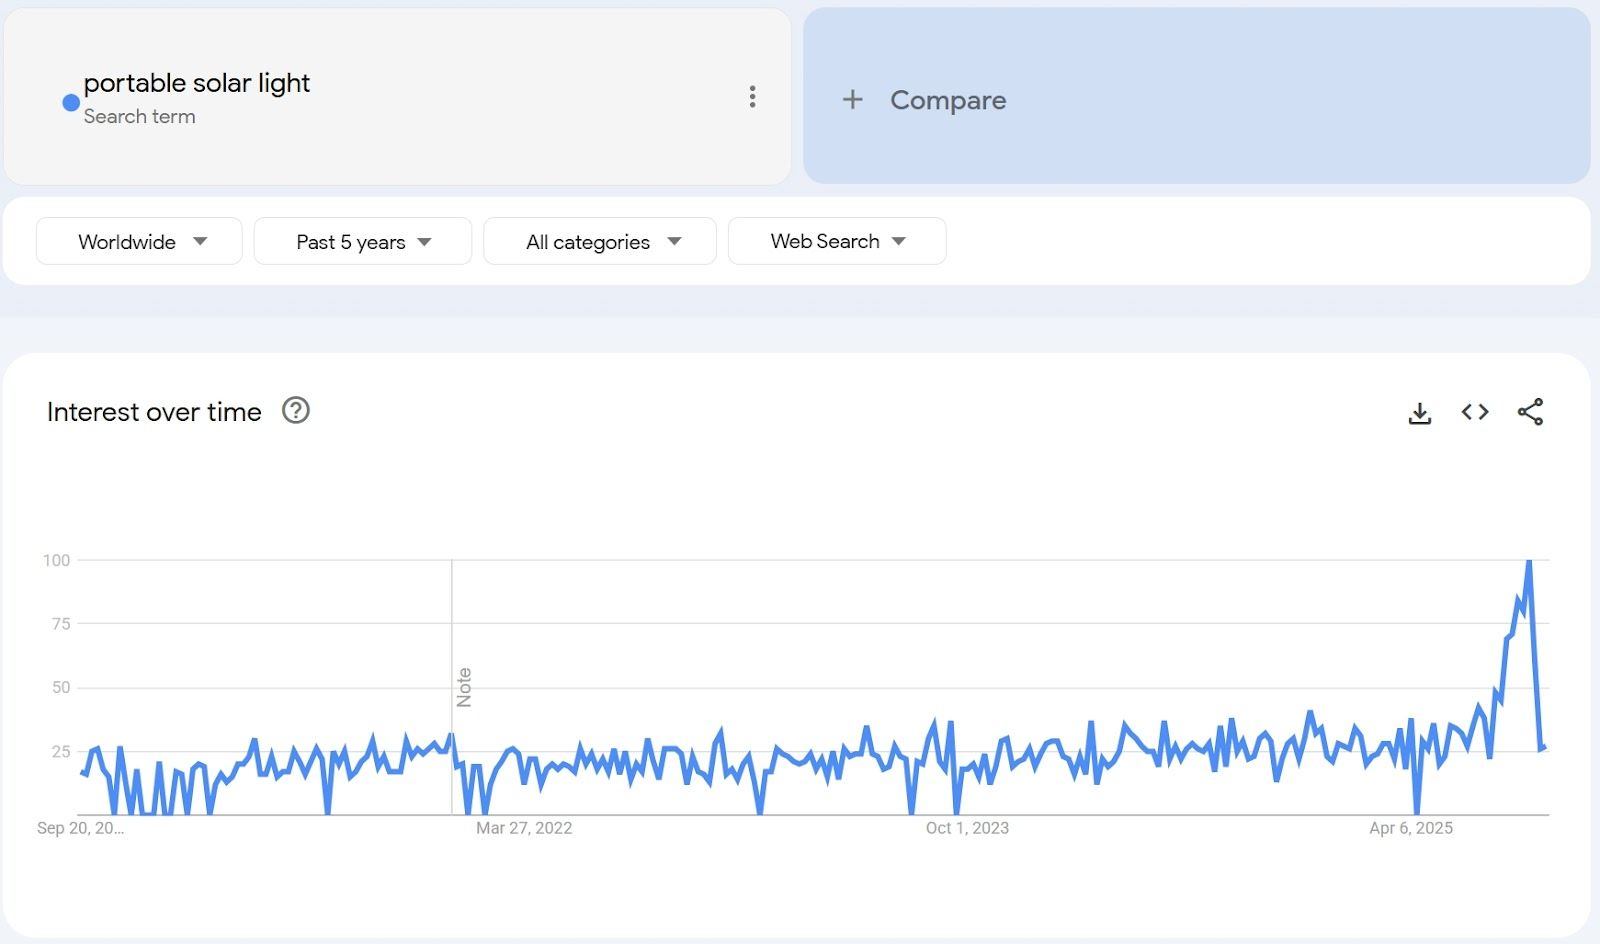The width and height of the screenshot is (1600, 944).
Task: Click the Apr 6, 2025 date label
Action: [1410, 828]
